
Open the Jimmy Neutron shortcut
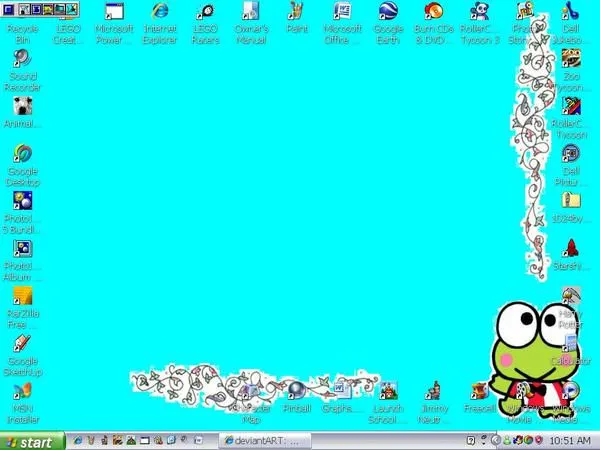click(x=434, y=391)
